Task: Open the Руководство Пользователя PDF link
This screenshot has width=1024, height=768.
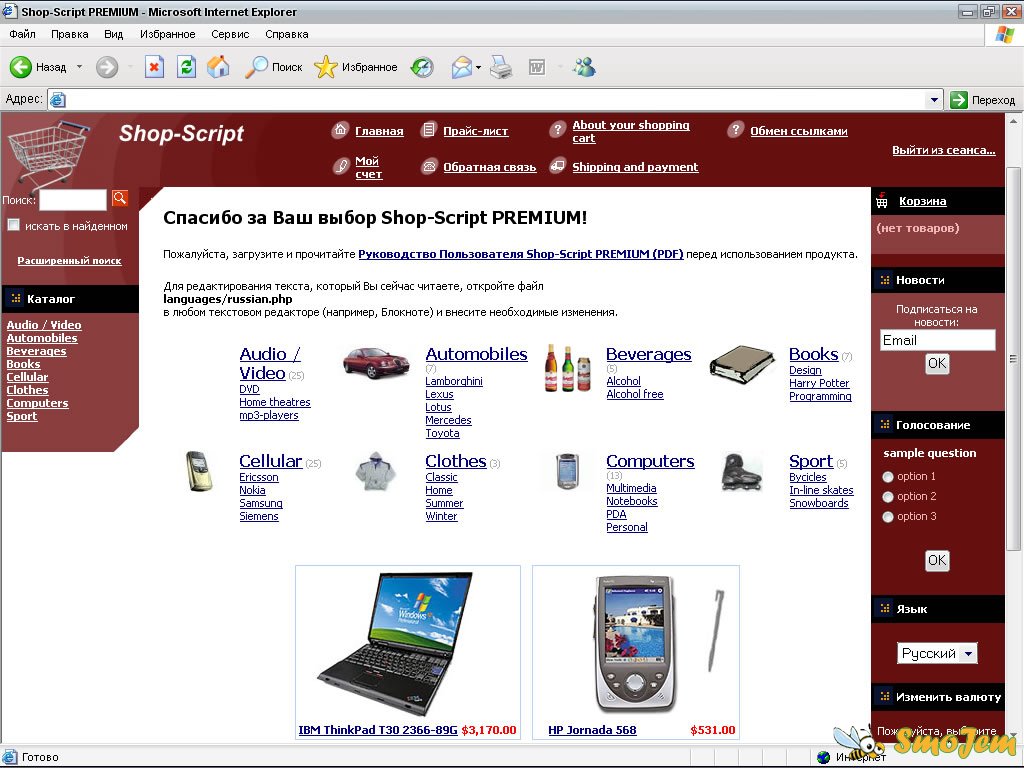Action: click(520, 254)
